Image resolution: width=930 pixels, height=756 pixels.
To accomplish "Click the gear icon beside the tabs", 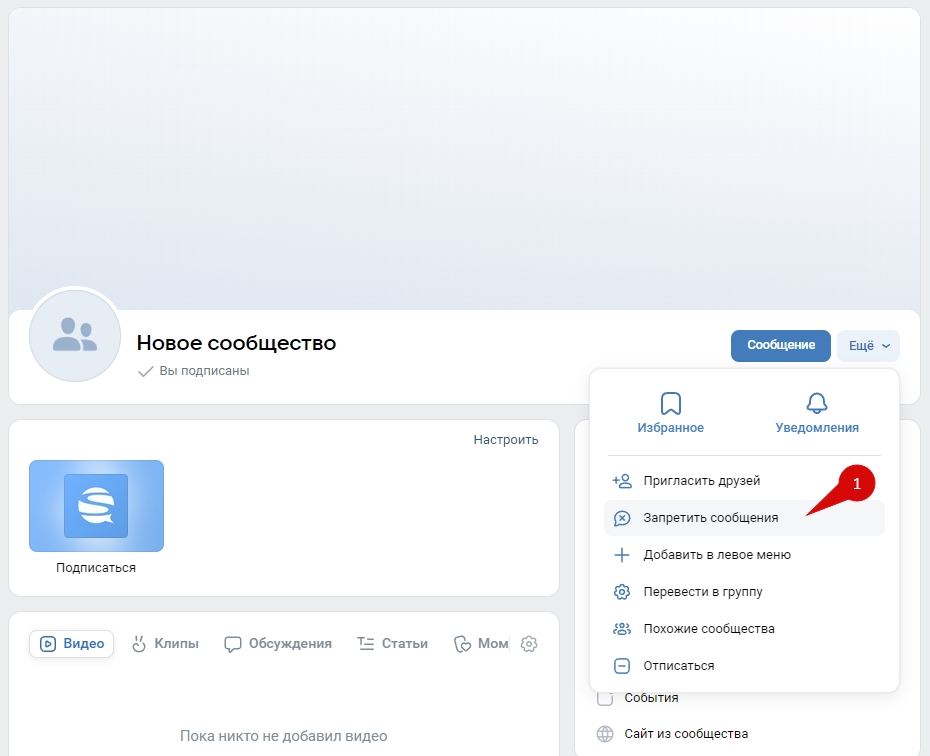I will [x=530, y=644].
